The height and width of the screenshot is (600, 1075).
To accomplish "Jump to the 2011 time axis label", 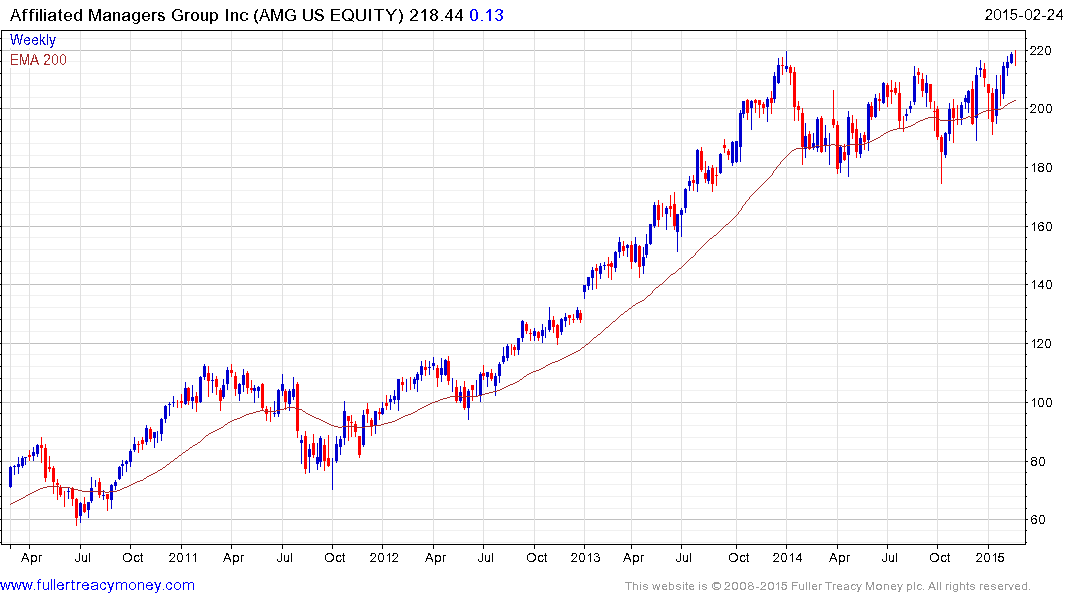I will (x=183, y=557).
